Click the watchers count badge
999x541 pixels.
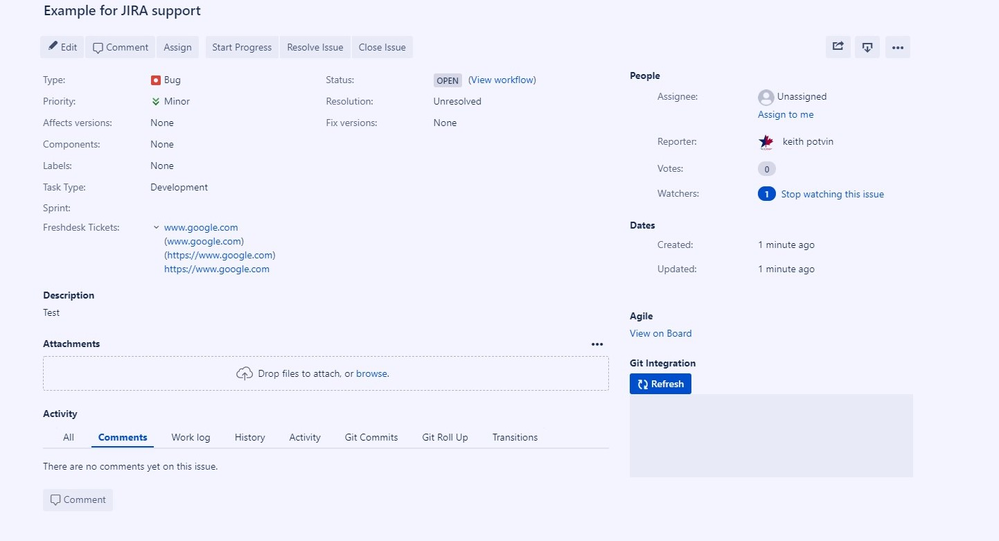click(766, 194)
